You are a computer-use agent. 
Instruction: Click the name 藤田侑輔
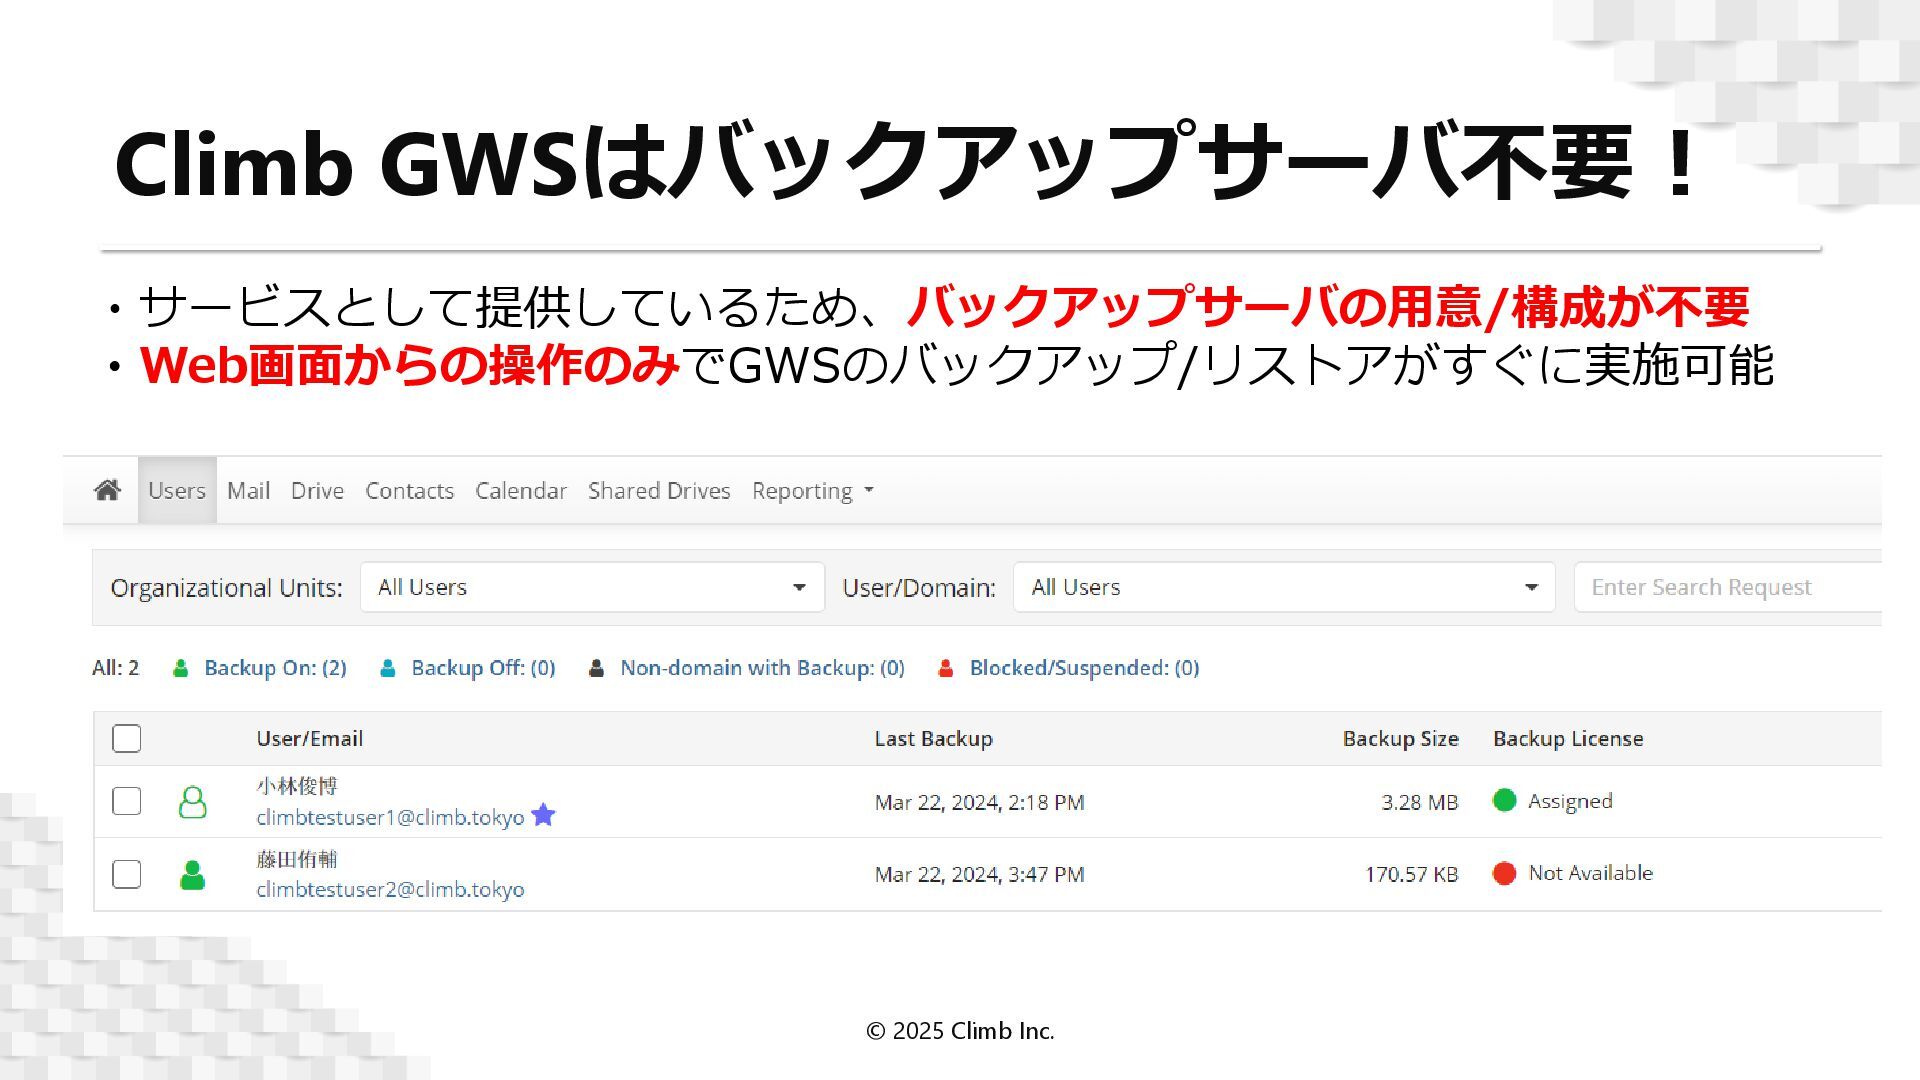click(x=297, y=859)
